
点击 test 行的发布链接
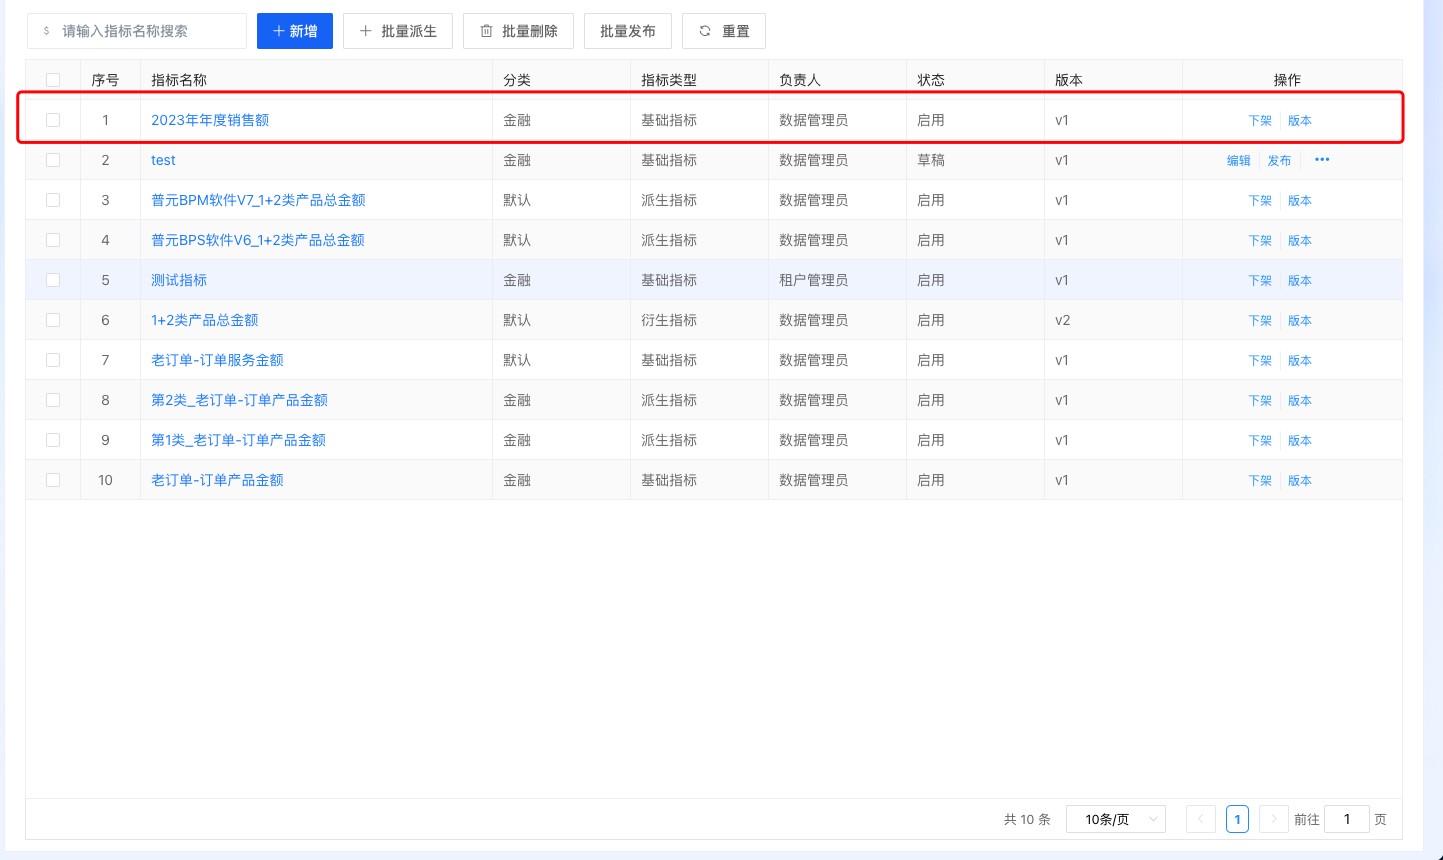coord(1279,159)
